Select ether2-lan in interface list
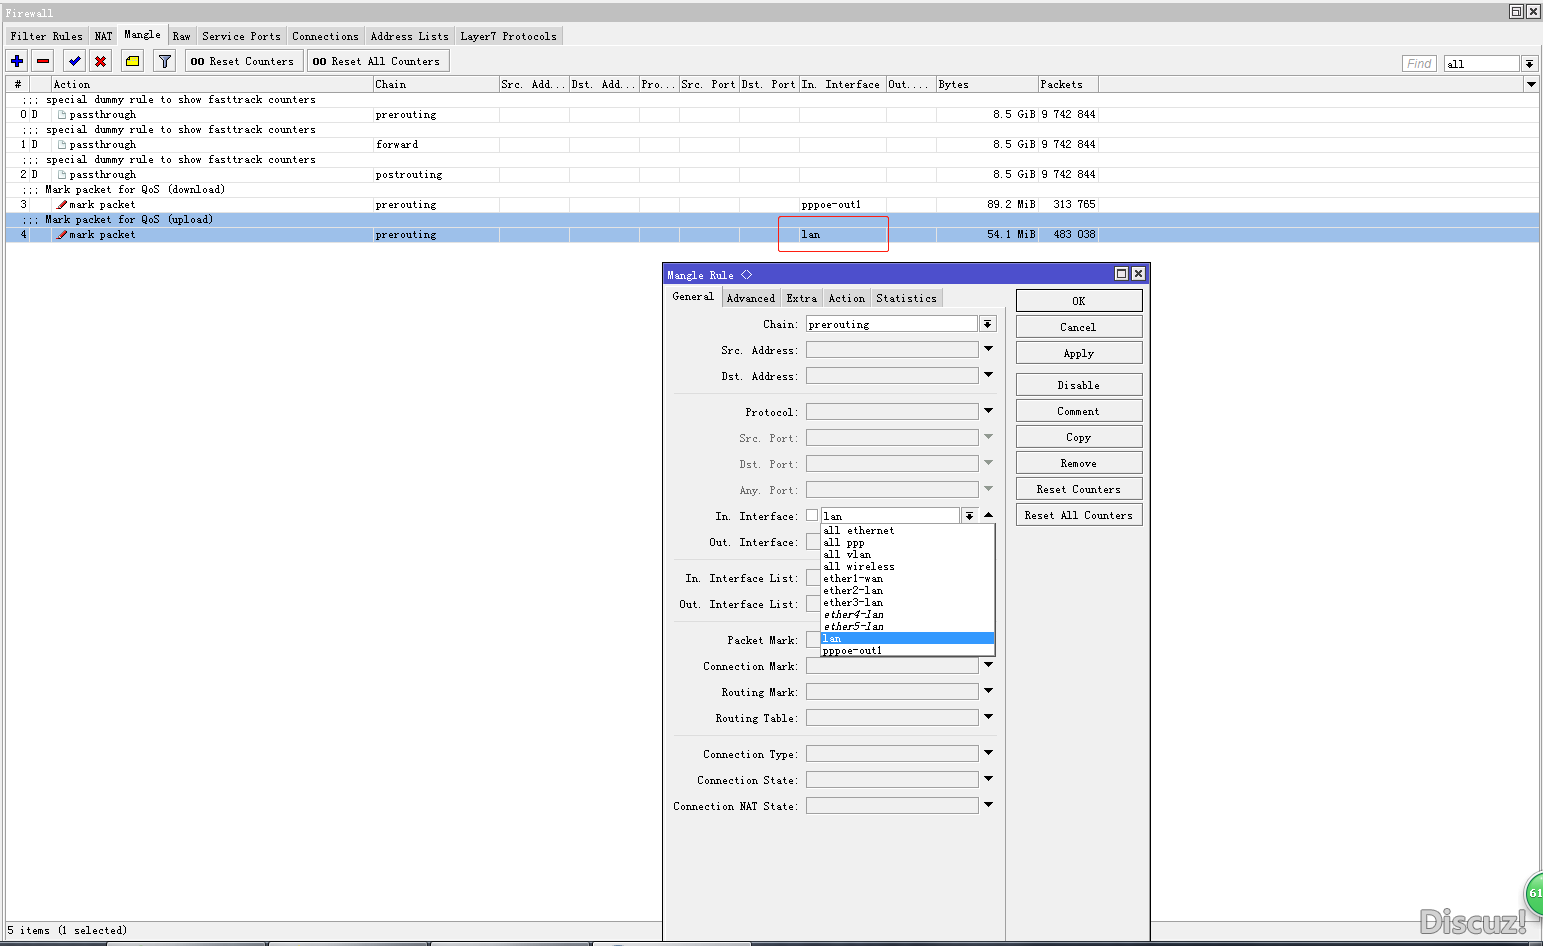Viewport: 1543px width, 946px height. tap(907, 591)
